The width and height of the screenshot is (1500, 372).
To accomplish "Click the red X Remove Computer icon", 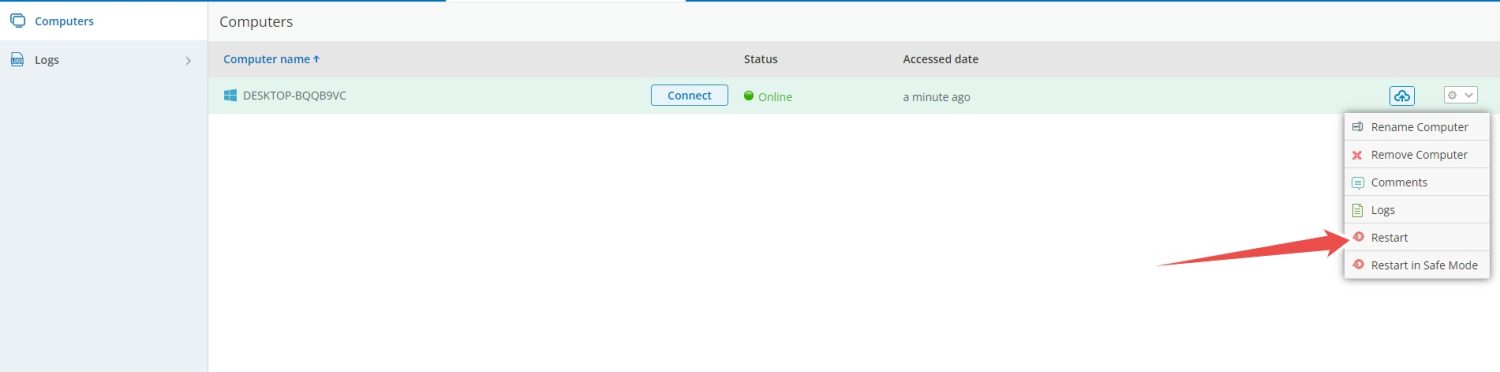I will (x=1357, y=155).
